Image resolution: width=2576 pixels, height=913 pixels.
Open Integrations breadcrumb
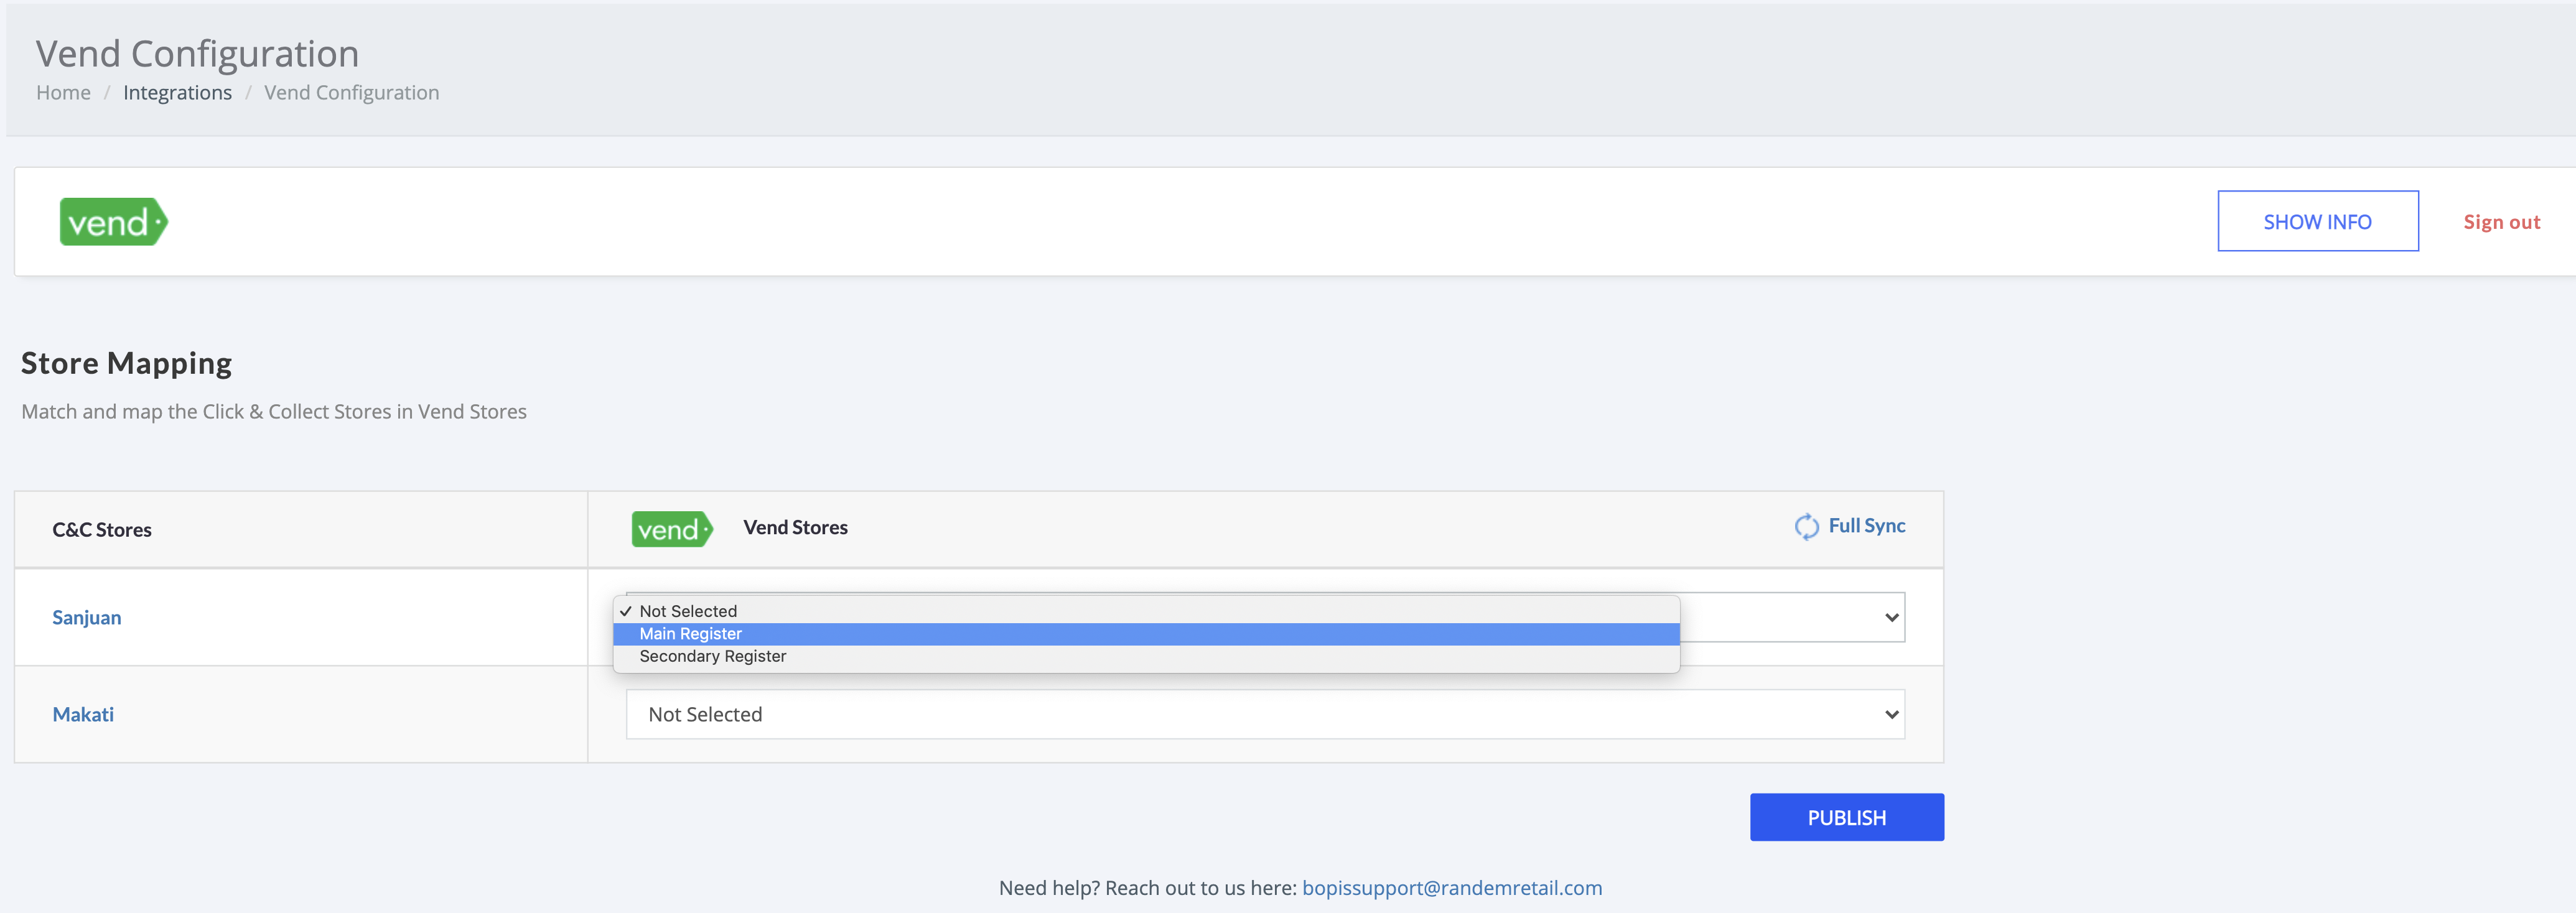tap(177, 92)
